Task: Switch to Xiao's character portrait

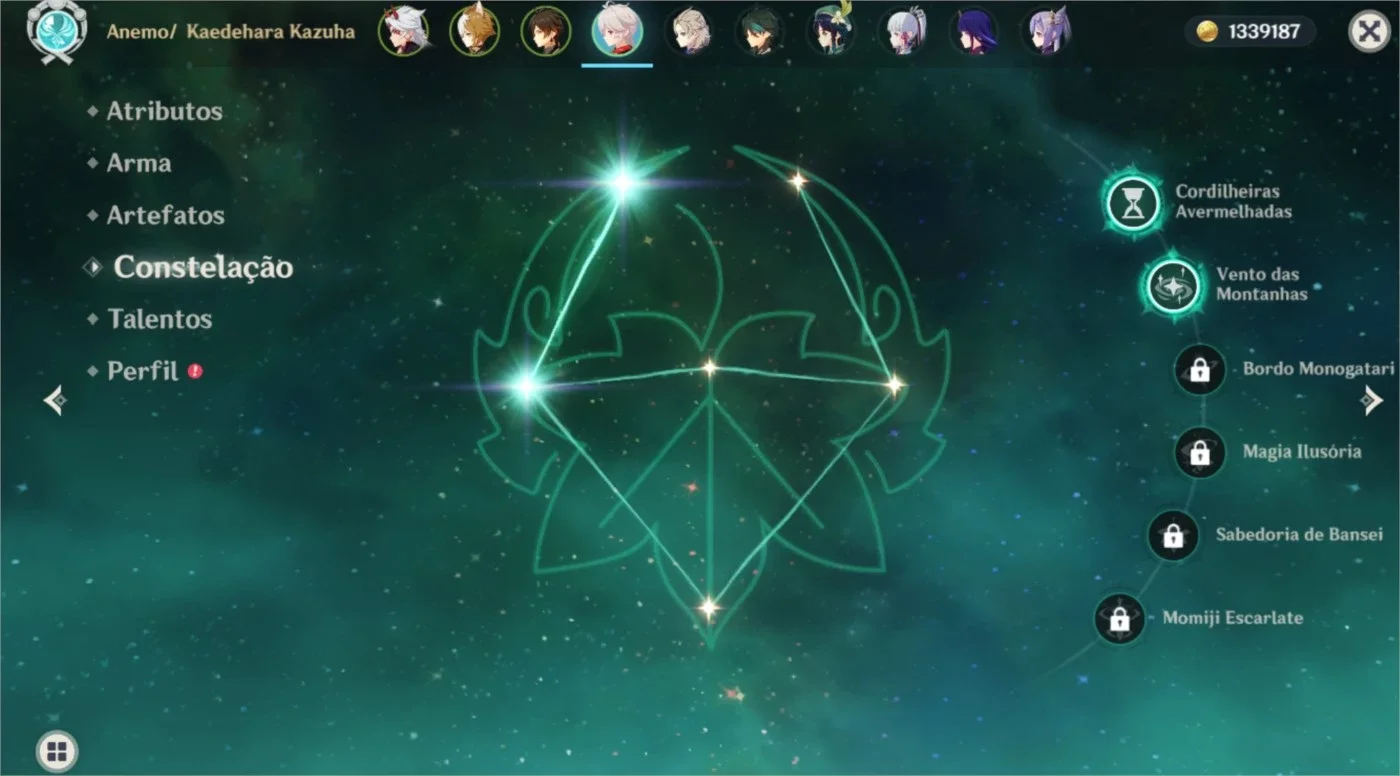Action: tap(760, 31)
